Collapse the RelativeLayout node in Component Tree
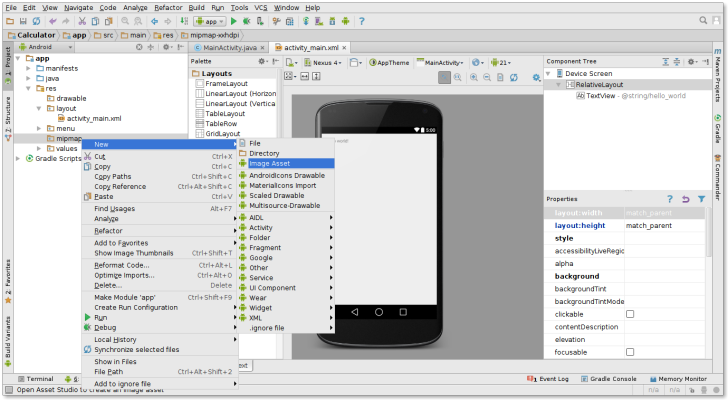728x400 pixels. [559, 84]
